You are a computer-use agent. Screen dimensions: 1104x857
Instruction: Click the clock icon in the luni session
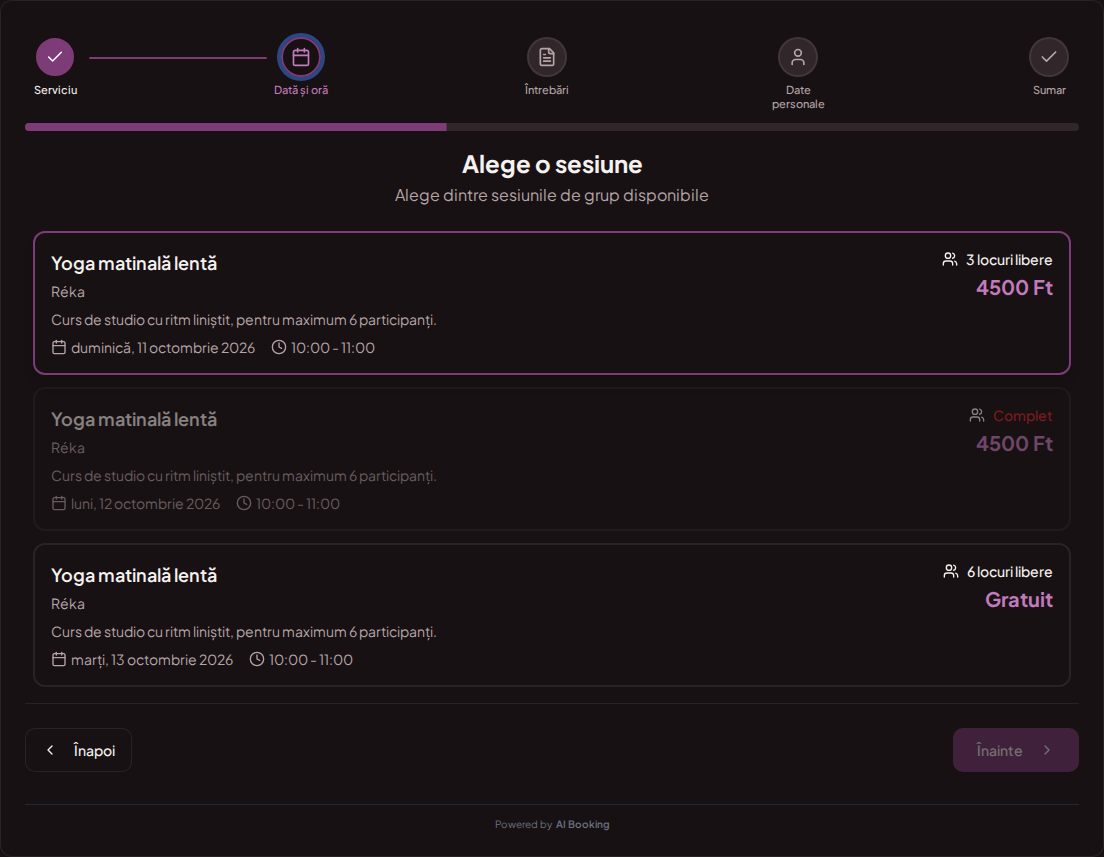point(244,503)
